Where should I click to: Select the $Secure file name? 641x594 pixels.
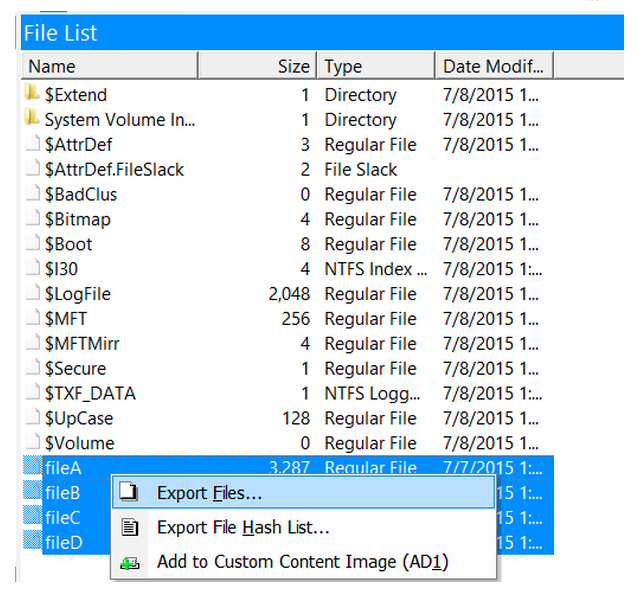(x=76, y=369)
